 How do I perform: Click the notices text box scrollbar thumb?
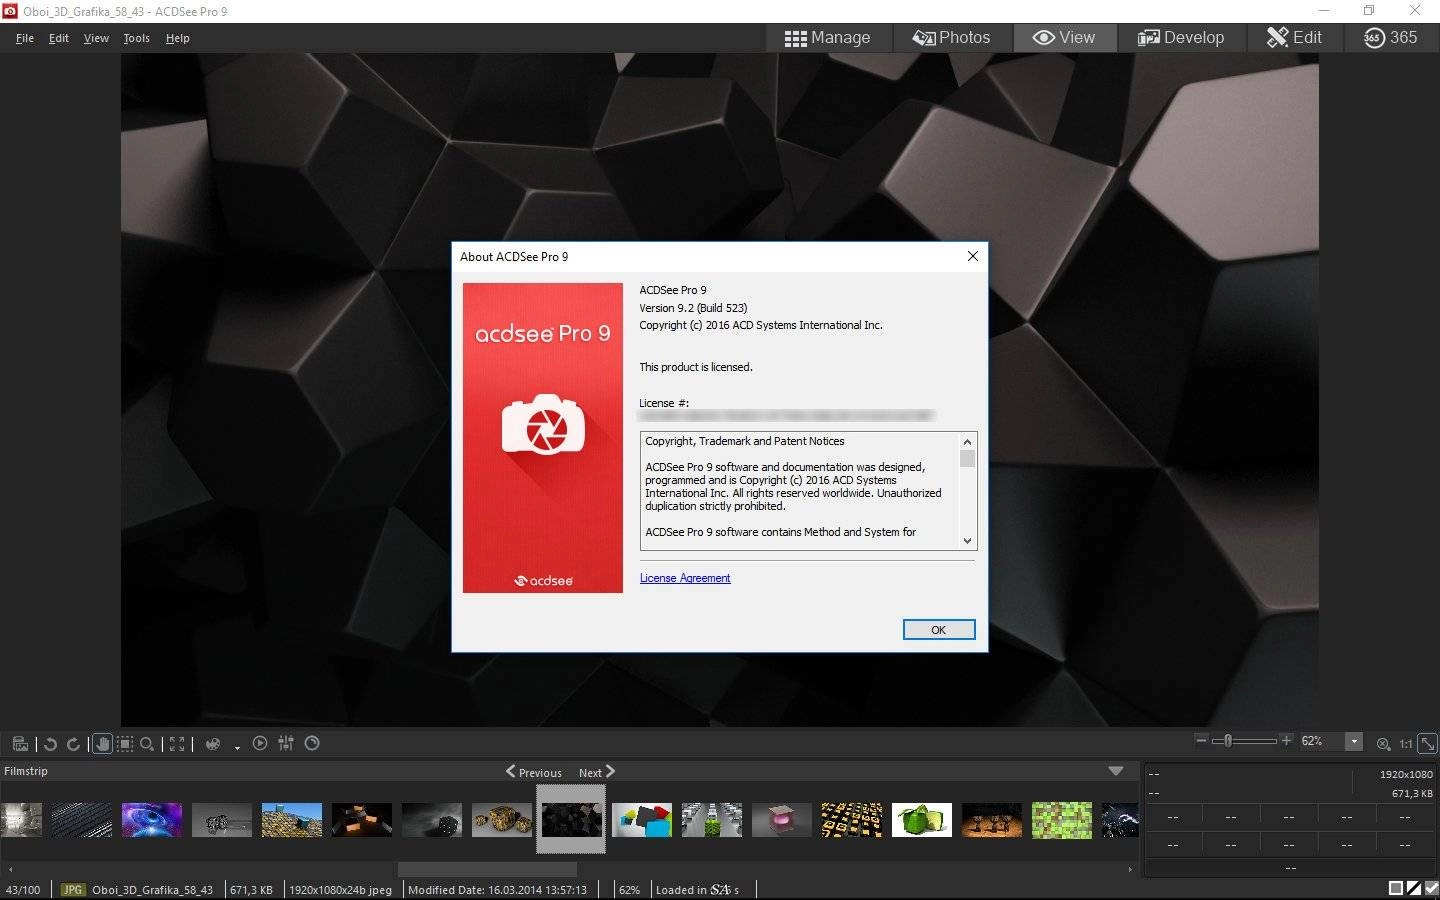click(967, 459)
